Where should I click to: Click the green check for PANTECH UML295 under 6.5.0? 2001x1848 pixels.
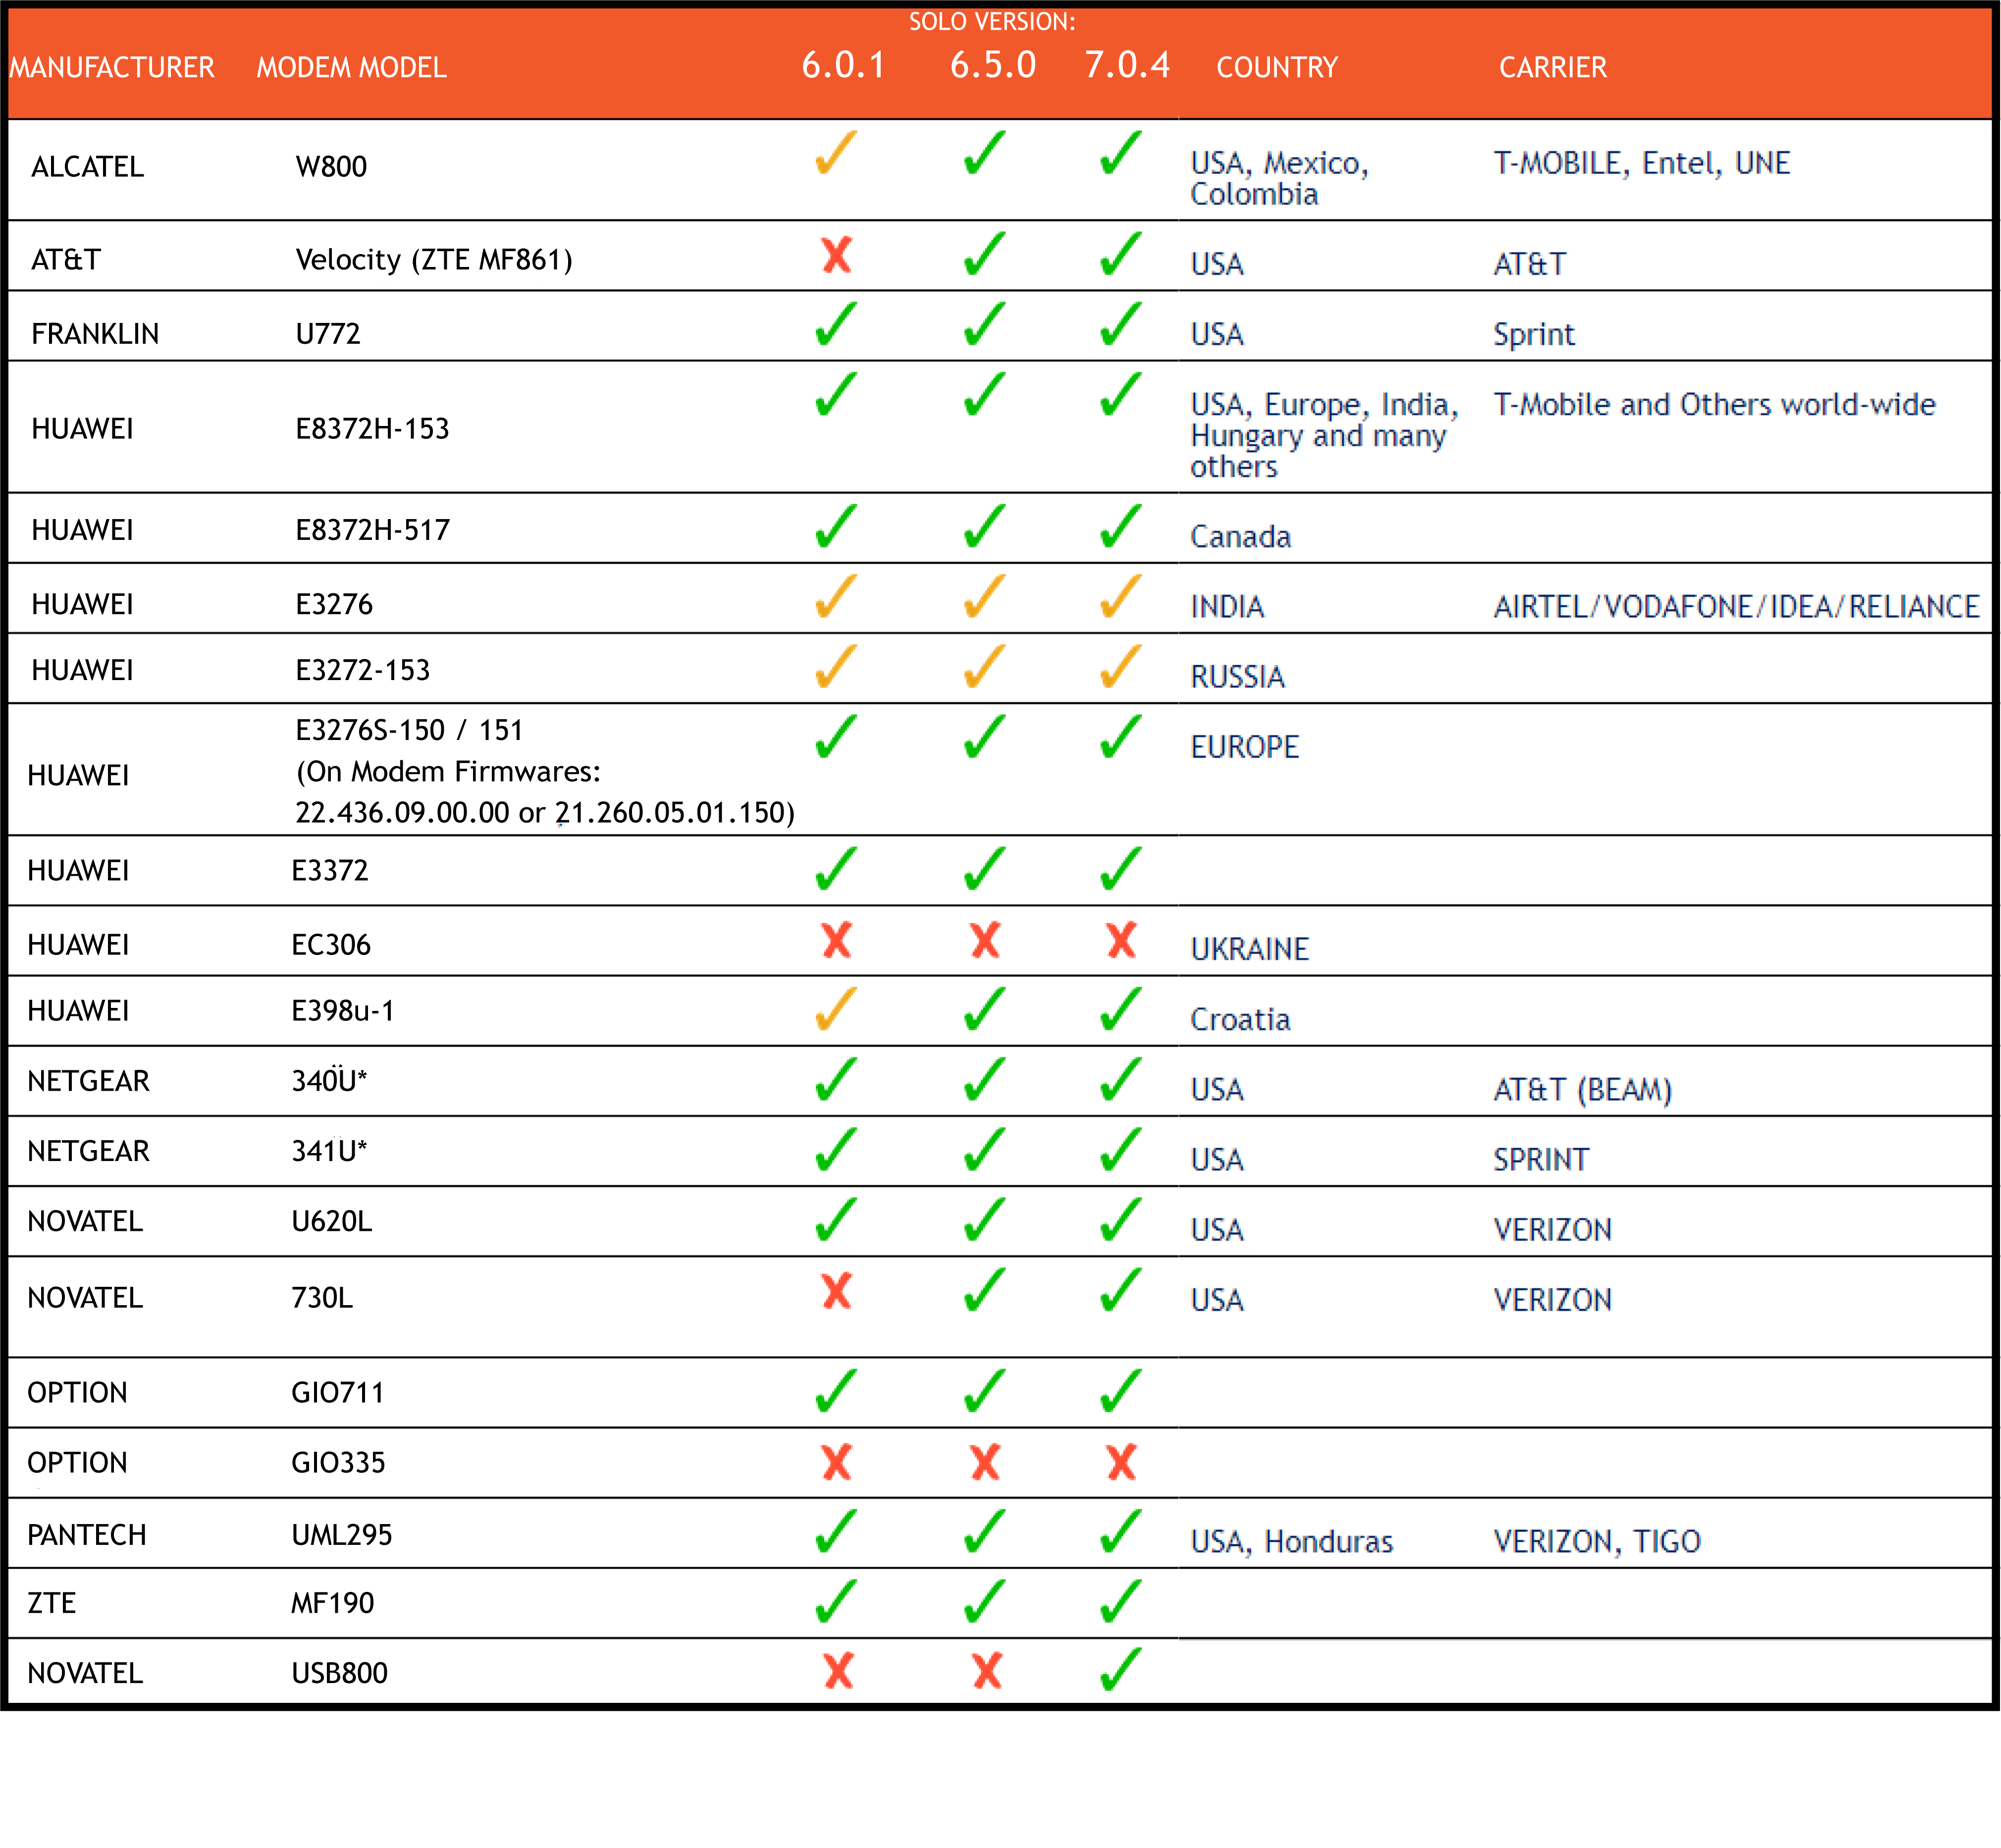pos(984,1531)
